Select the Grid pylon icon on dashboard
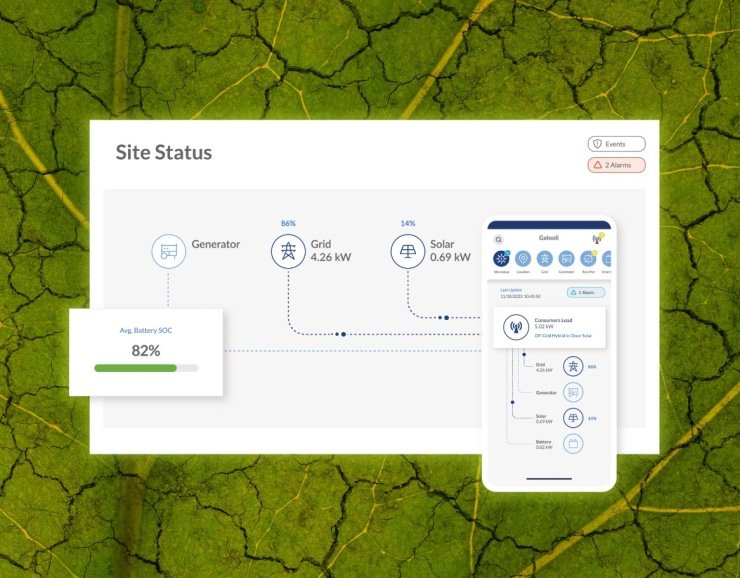740x578 pixels. [x=288, y=251]
